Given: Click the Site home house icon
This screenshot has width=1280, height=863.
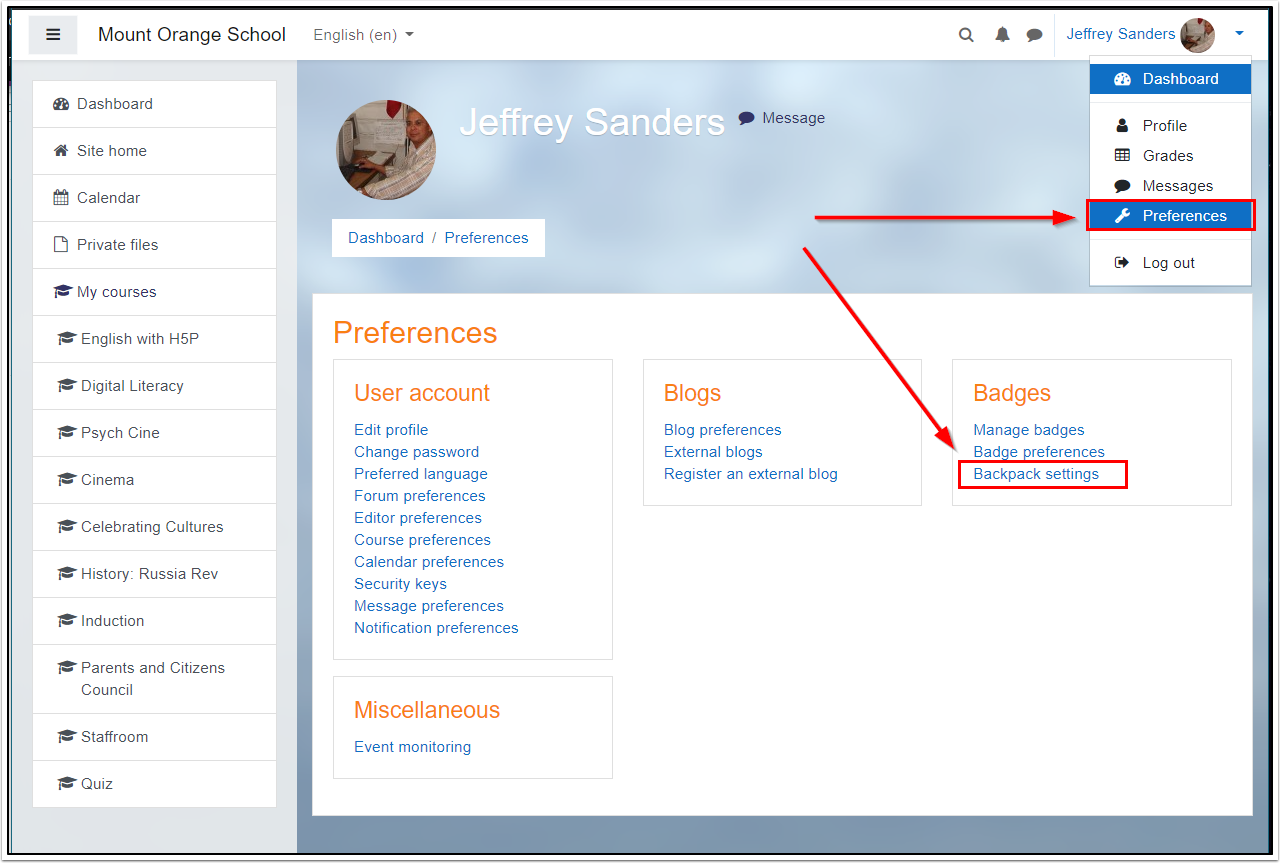Looking at the screenshot, I should (x=61, y=151).
